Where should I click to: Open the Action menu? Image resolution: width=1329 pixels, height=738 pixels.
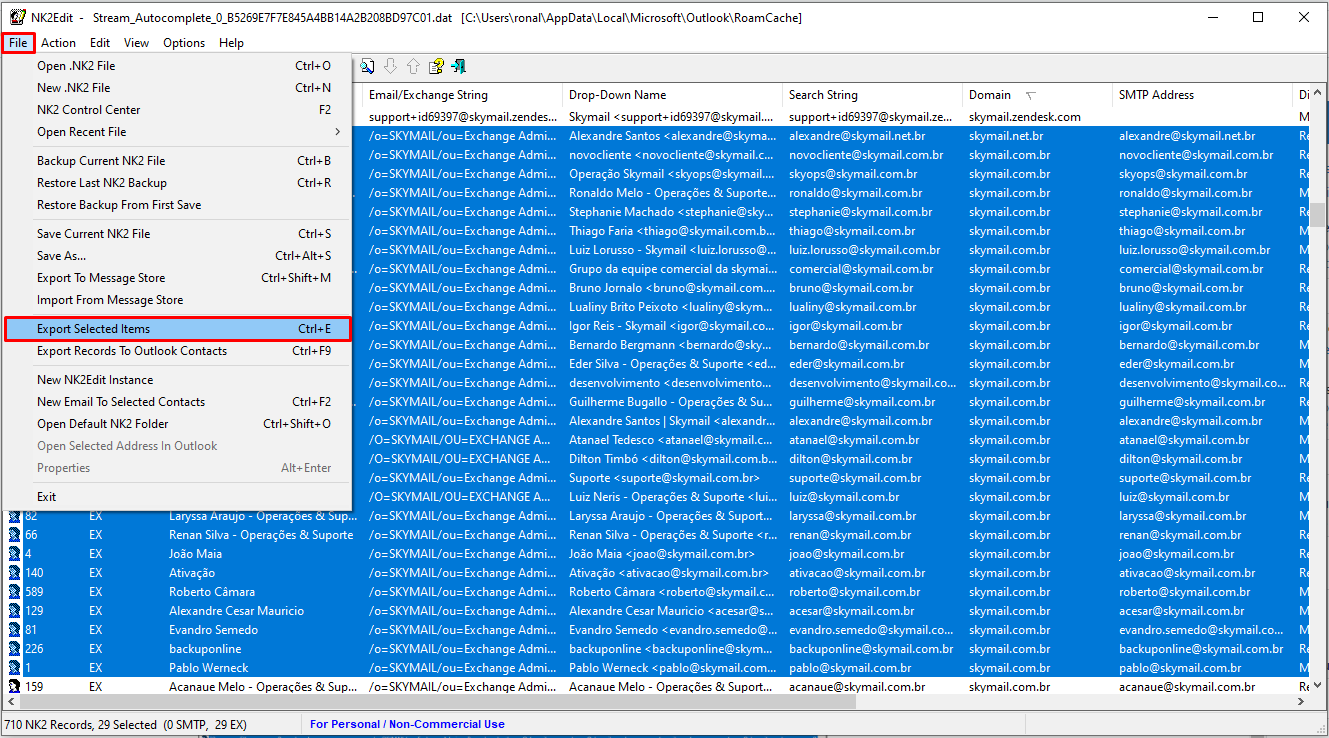coord(58,43)
